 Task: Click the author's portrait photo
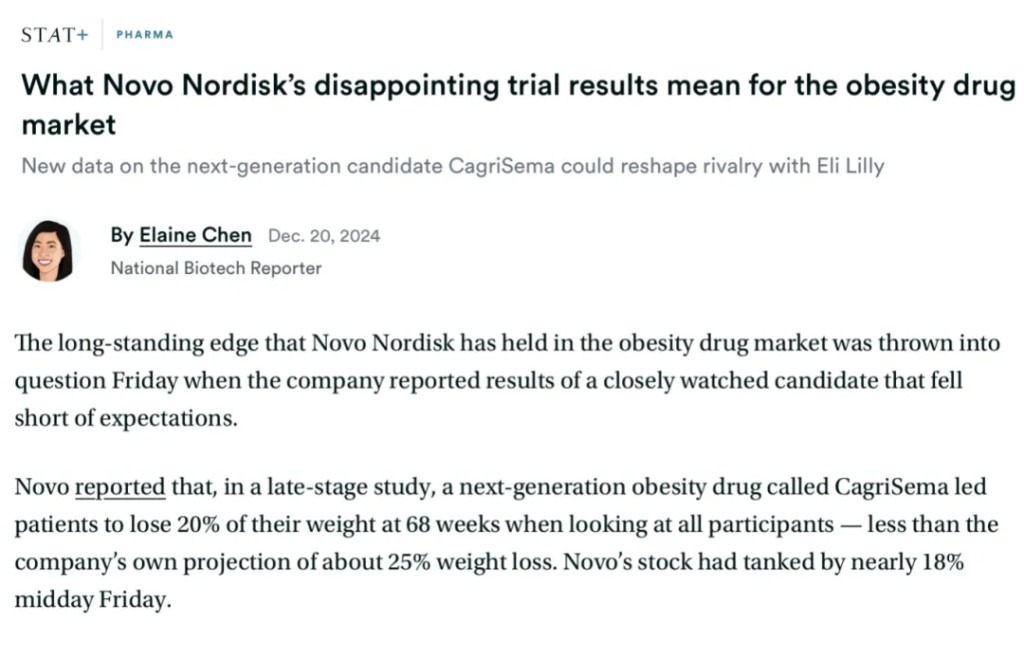(x=48, y=251)
